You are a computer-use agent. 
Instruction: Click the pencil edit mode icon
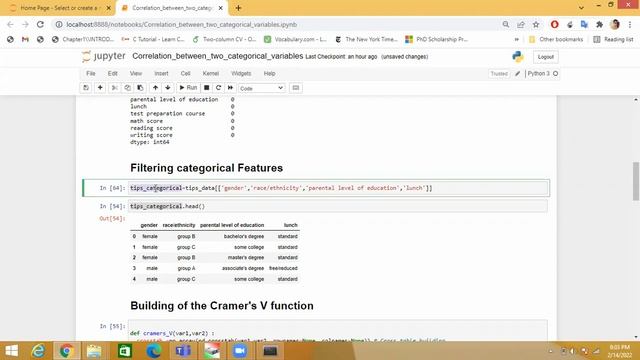518,73
